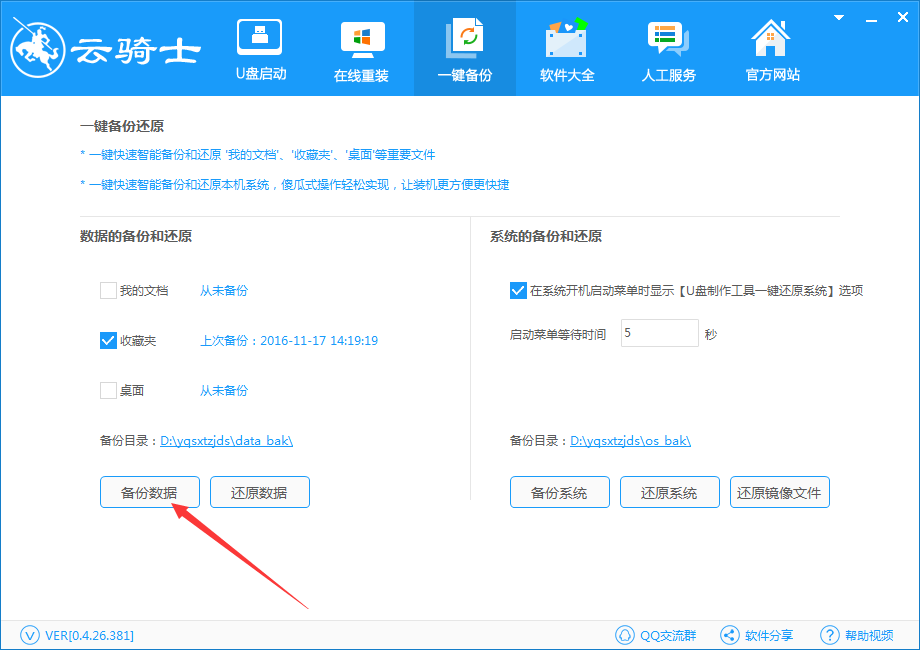Open the 软件大全 box icon
This screenshot has width=920, height=650.
566,38
